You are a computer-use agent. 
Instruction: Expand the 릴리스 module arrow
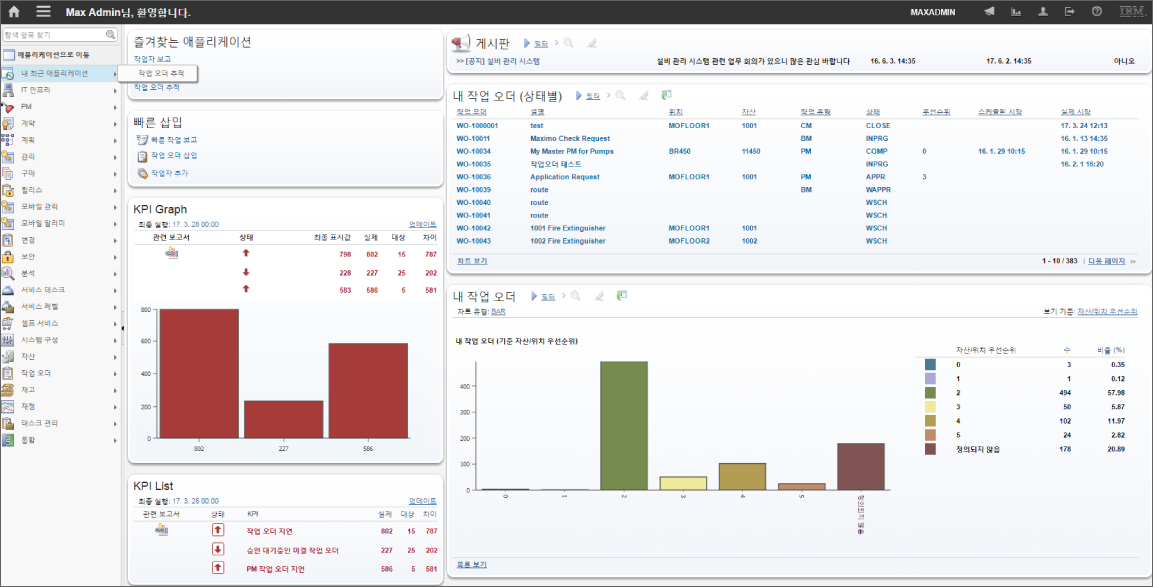(x=115, y=190)
